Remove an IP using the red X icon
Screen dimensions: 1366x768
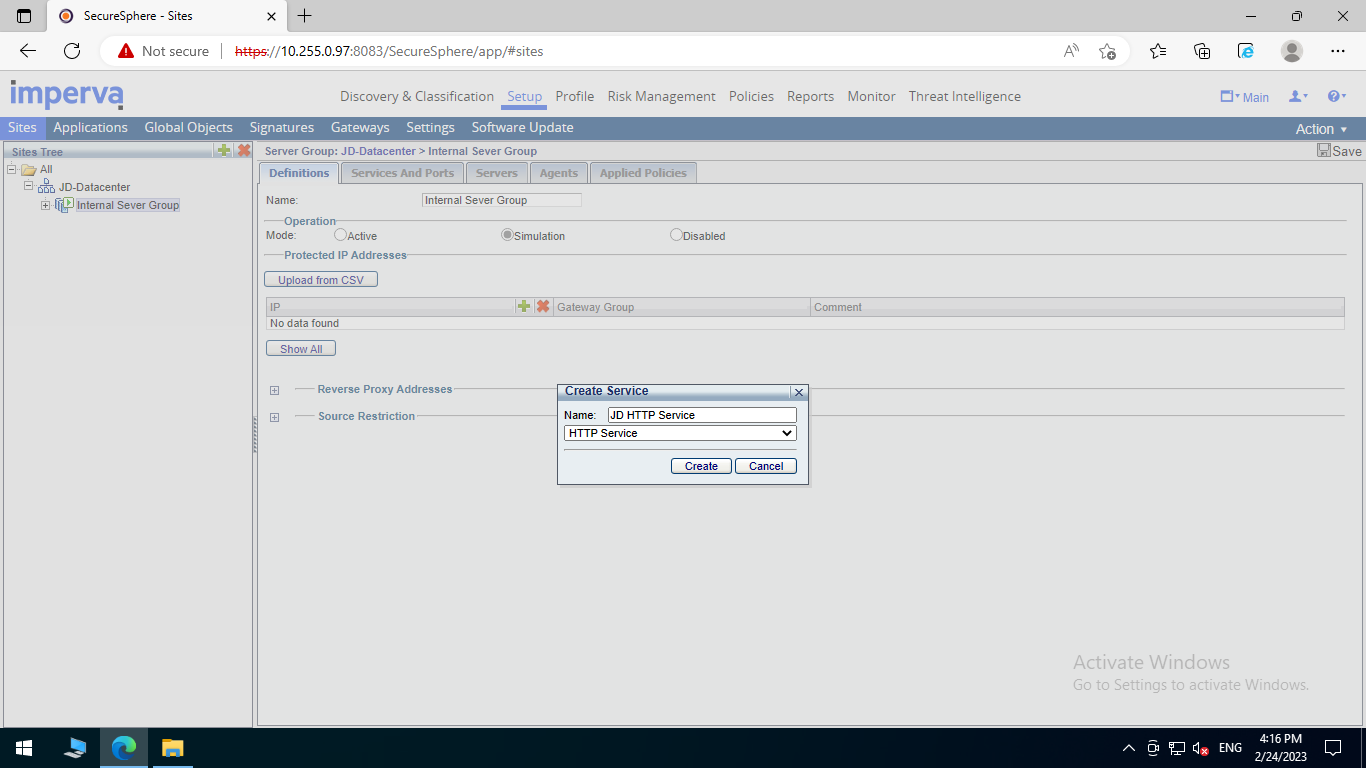(x=542, y=306)
